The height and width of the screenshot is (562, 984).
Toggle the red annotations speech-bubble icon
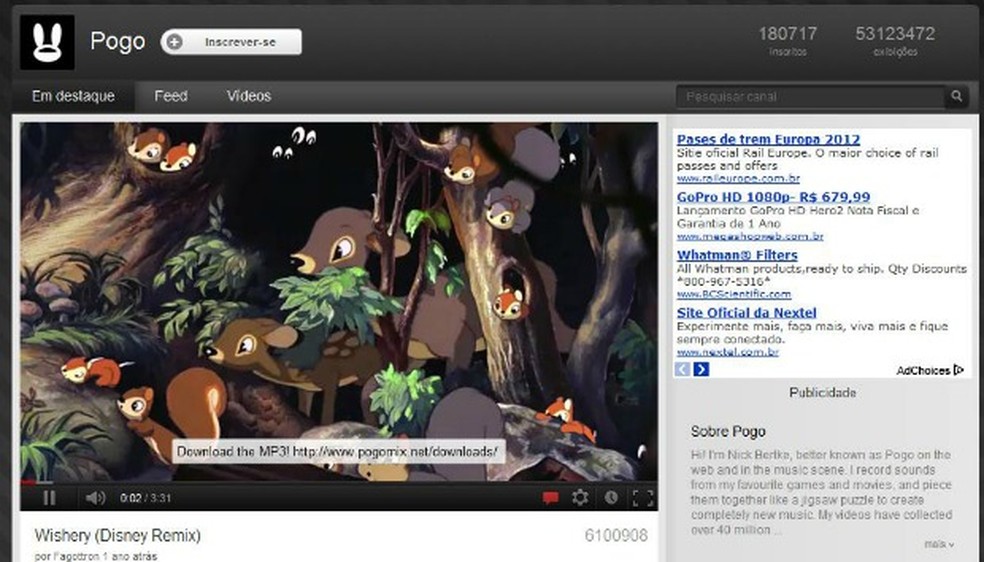[x=550, y=498]
